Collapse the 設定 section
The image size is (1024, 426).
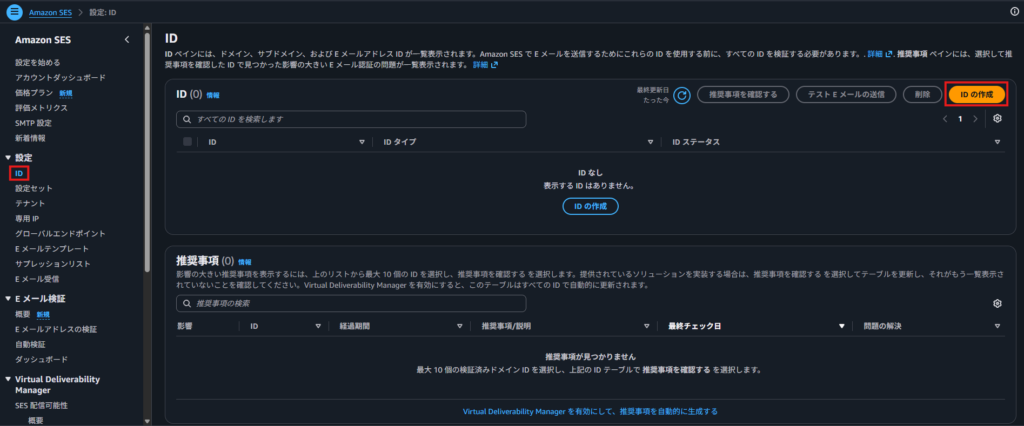(x=8, y=158)
